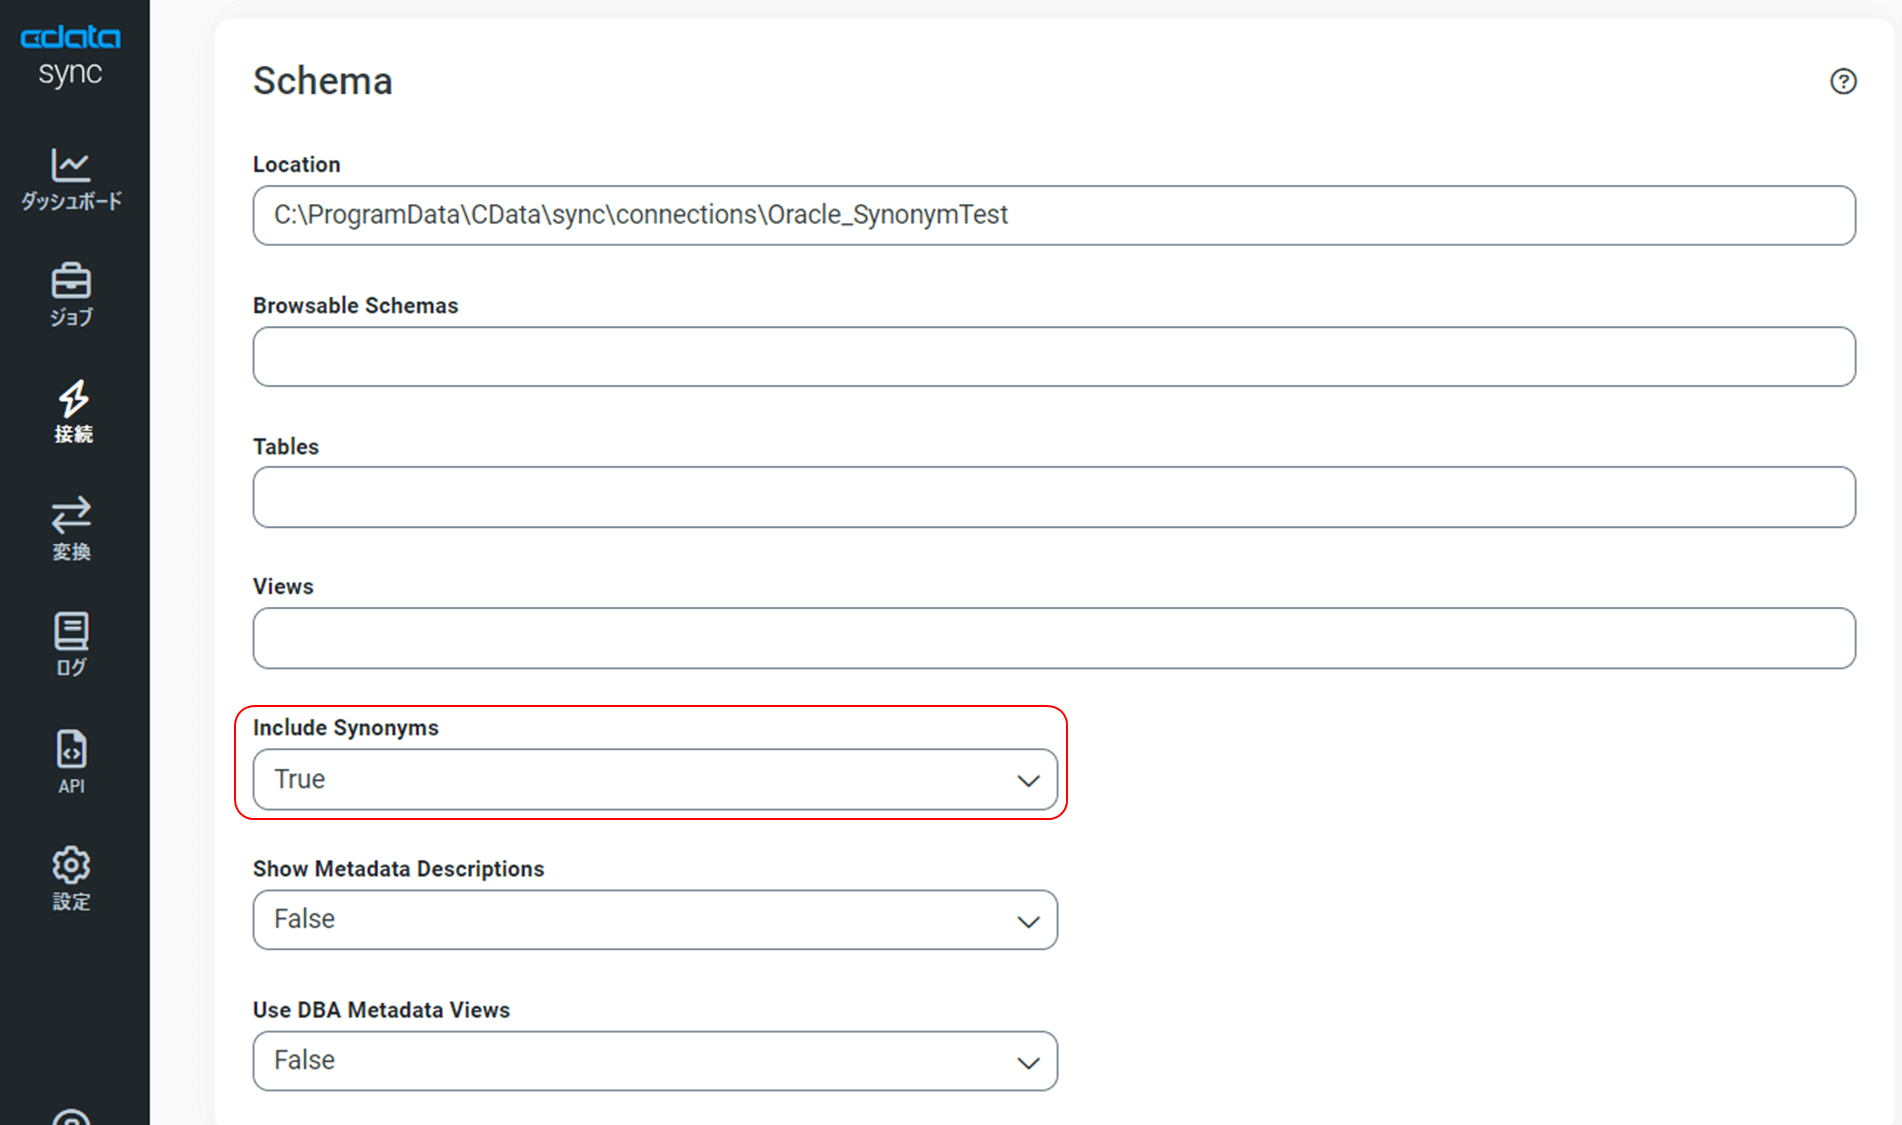Image resolution: width=1902 pixels, height=1125 pixels.
Task: Go to Jobs briefcase icon
Action: [71, 282]
